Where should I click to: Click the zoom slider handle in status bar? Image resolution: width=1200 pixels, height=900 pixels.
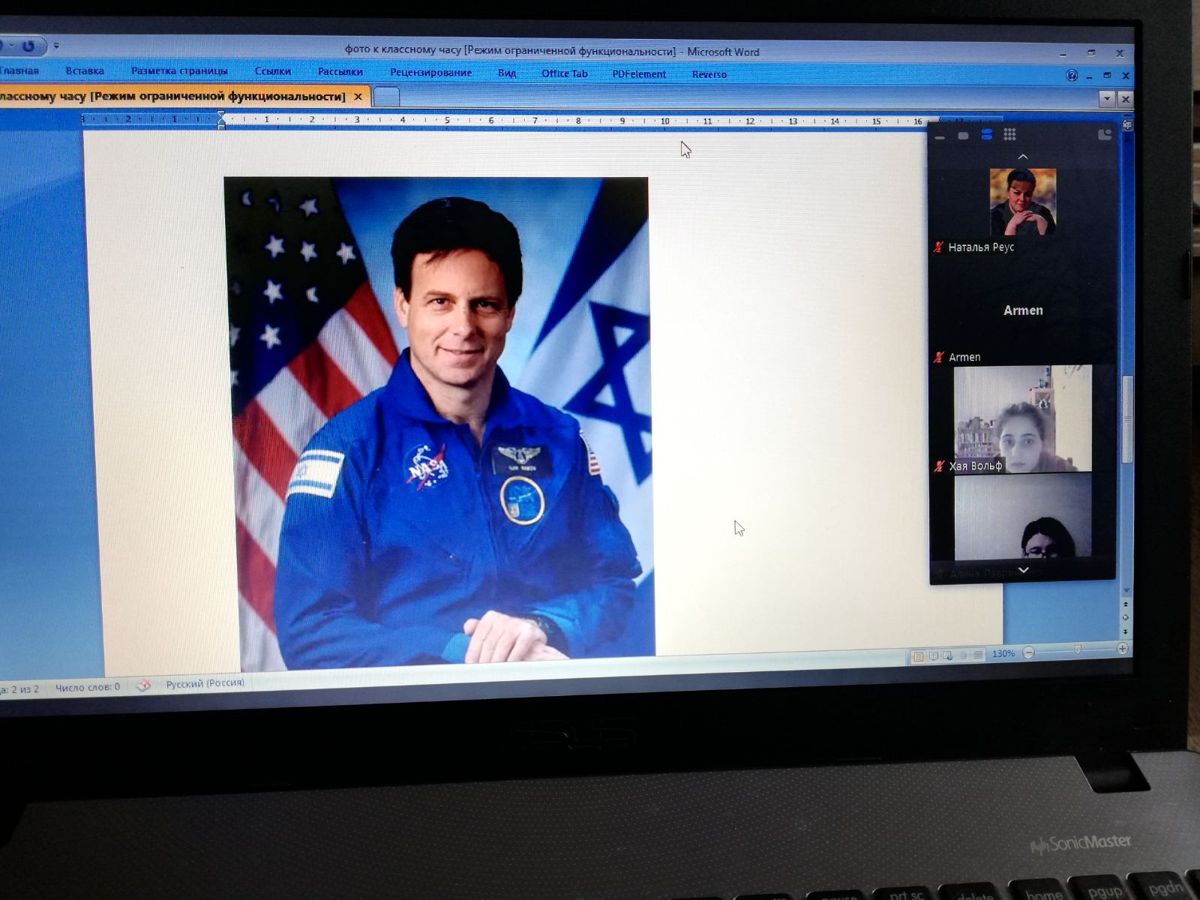1077,651
